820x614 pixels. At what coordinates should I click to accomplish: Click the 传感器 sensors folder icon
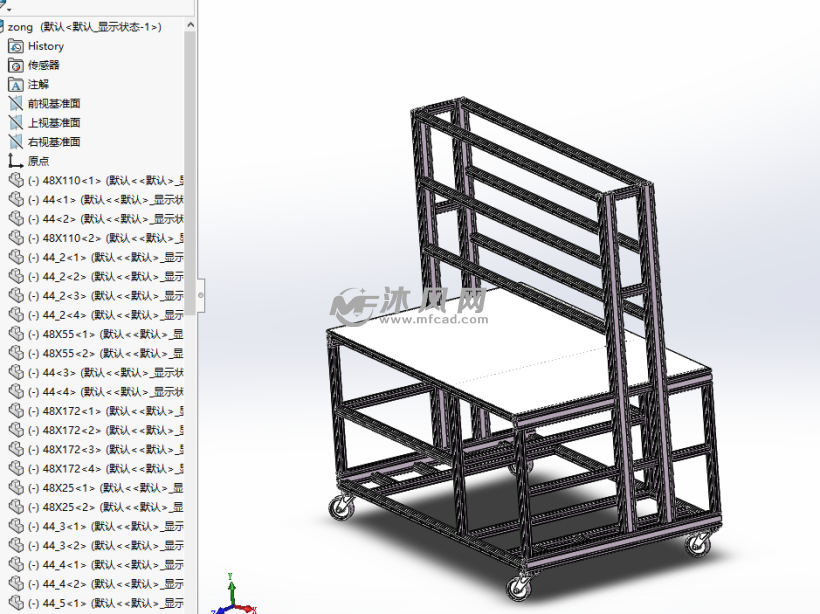(15, 65)
